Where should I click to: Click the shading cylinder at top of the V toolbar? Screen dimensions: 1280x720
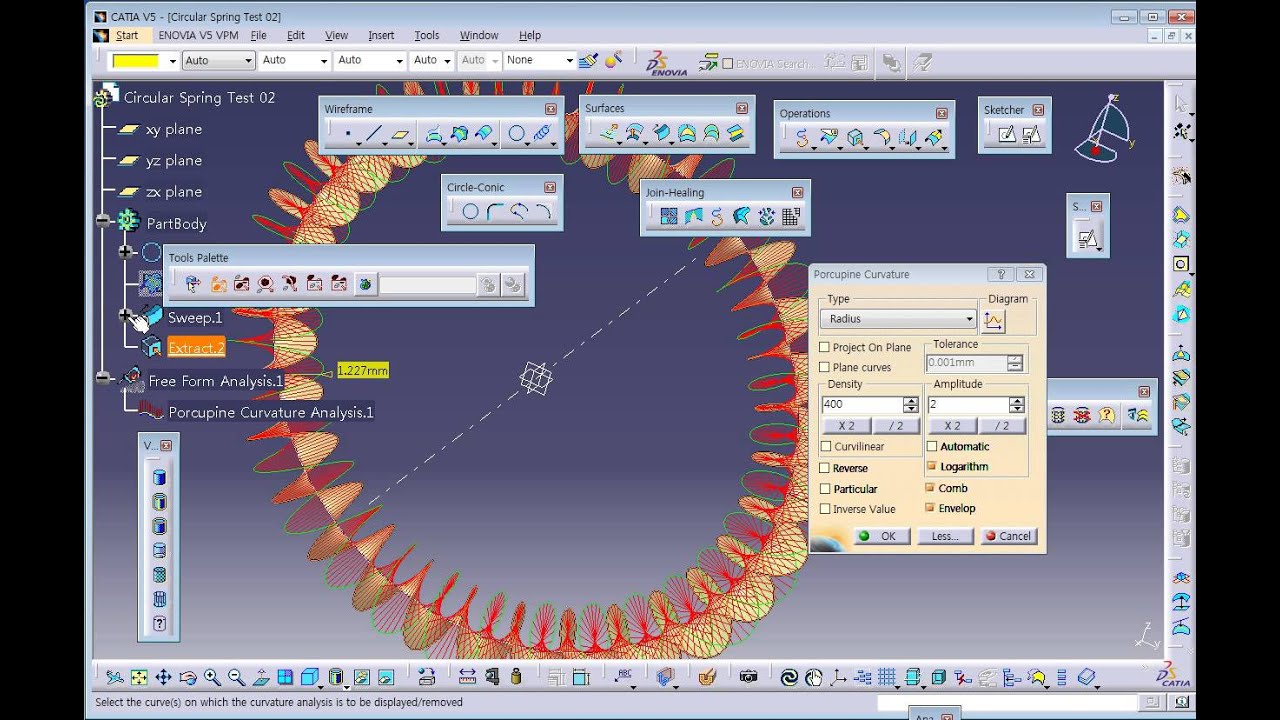(x=159, y=477)
